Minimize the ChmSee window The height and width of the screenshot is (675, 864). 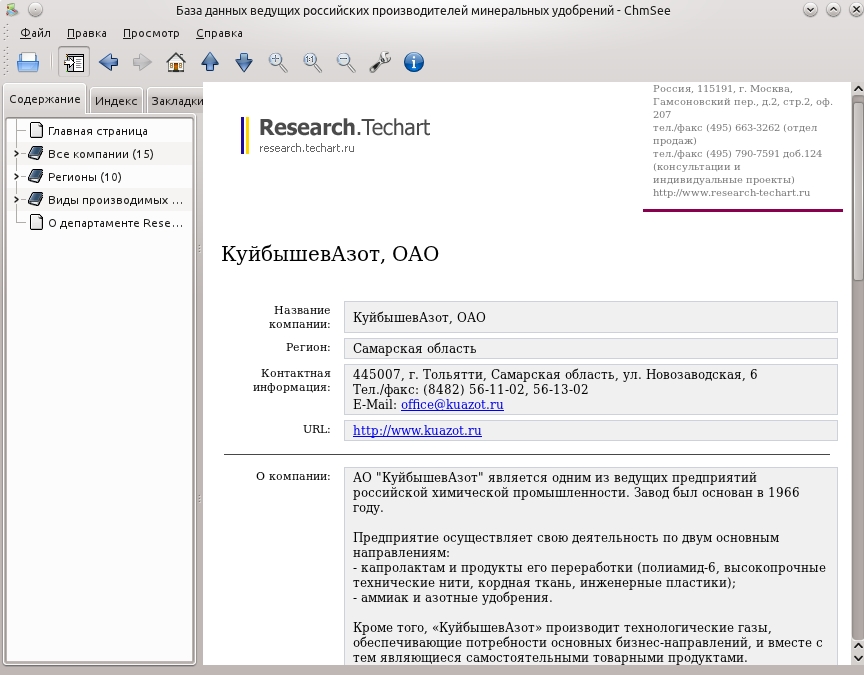pos(810,9)
